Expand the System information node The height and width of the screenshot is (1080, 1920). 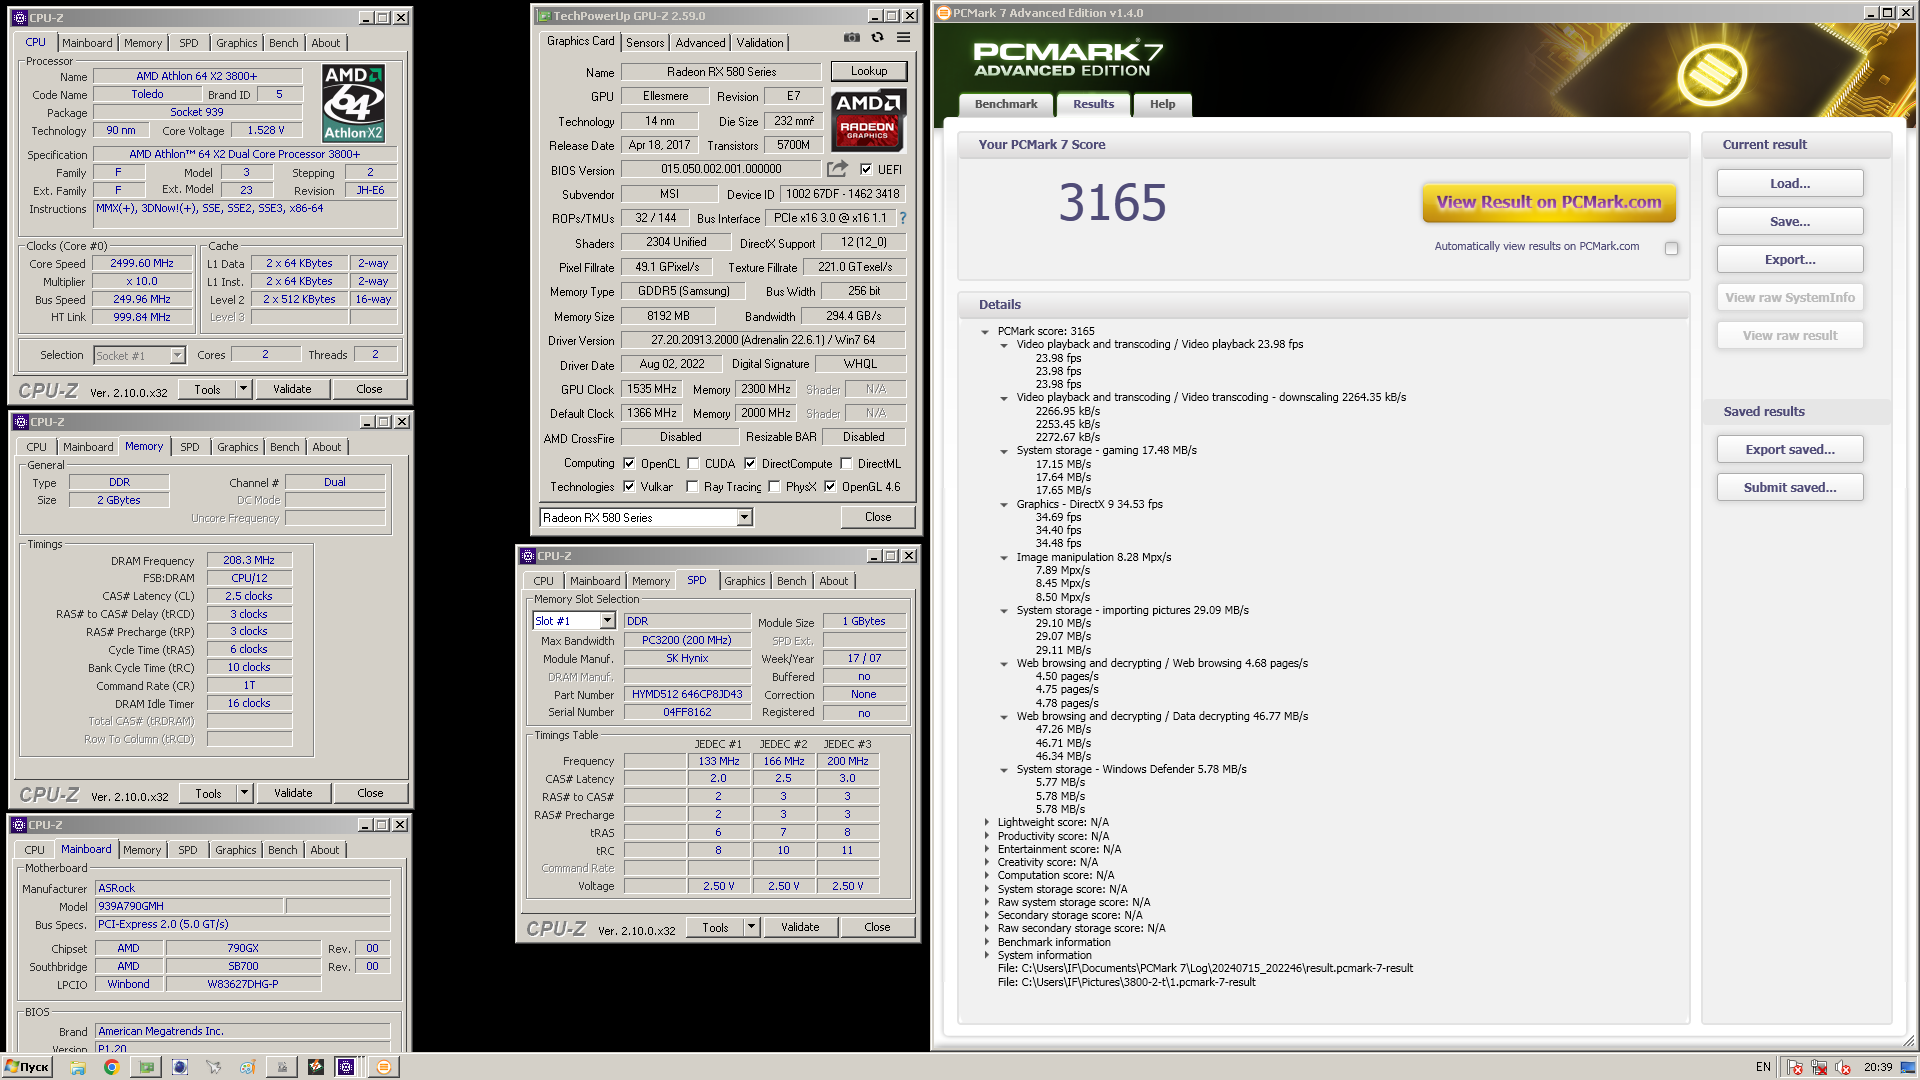point(986,955)
